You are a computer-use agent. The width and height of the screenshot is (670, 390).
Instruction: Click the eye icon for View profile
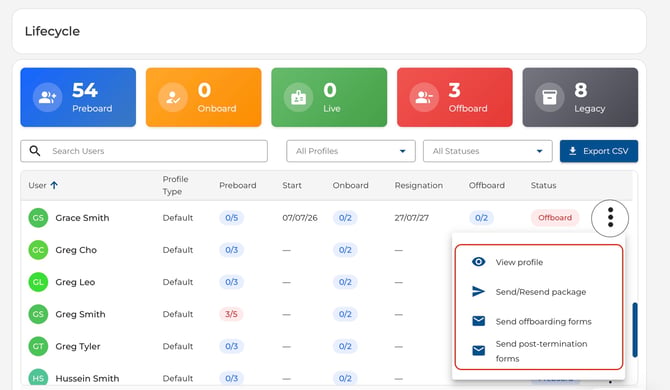(x=479, y=262)
